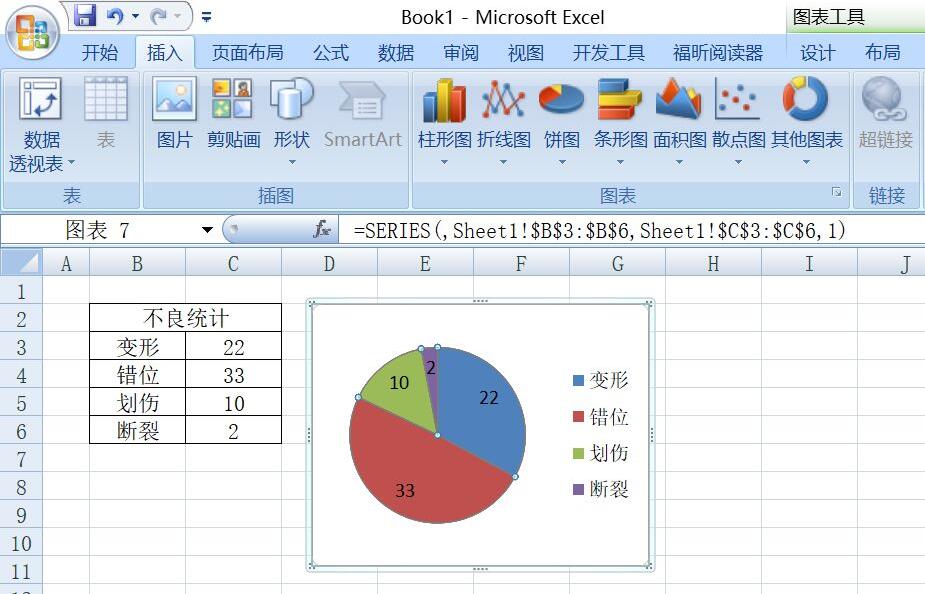Click the 表 table icon
The width and height of the screenshot is (925, 594).
tap(106, 99)
